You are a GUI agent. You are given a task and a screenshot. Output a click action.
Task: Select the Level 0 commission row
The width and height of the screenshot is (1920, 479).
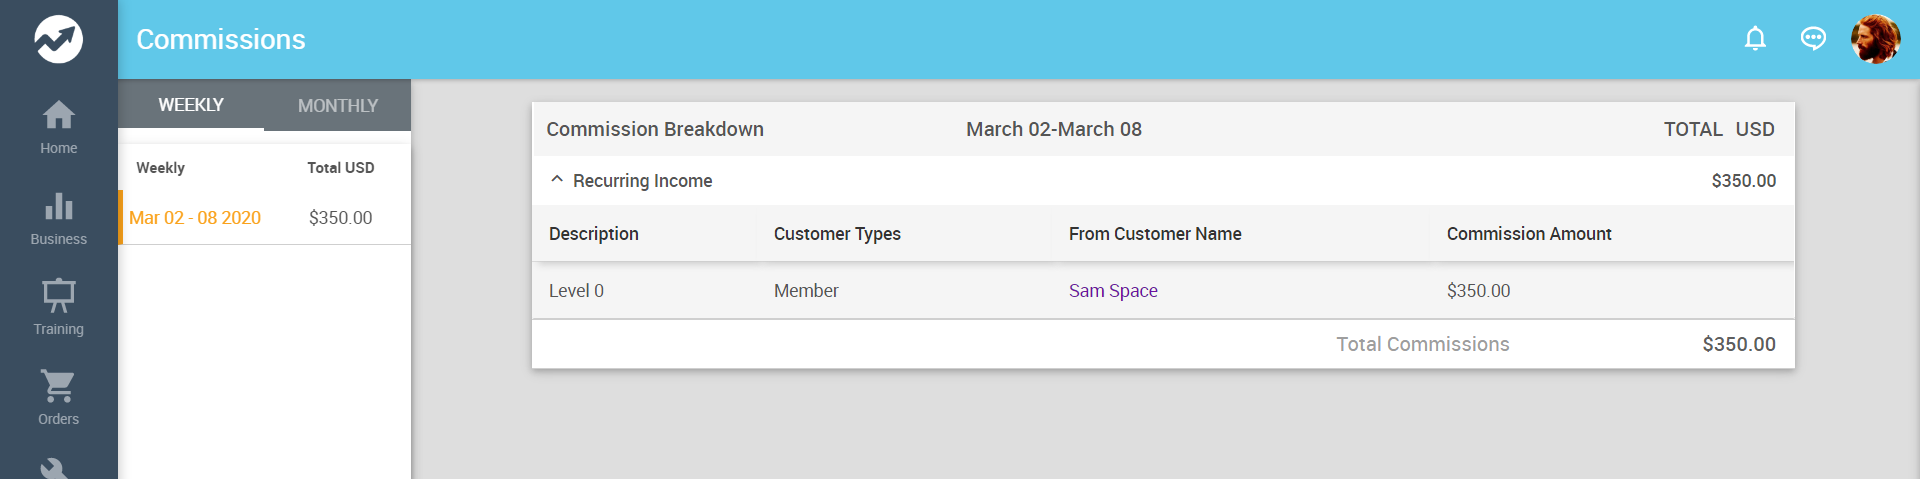576,291
